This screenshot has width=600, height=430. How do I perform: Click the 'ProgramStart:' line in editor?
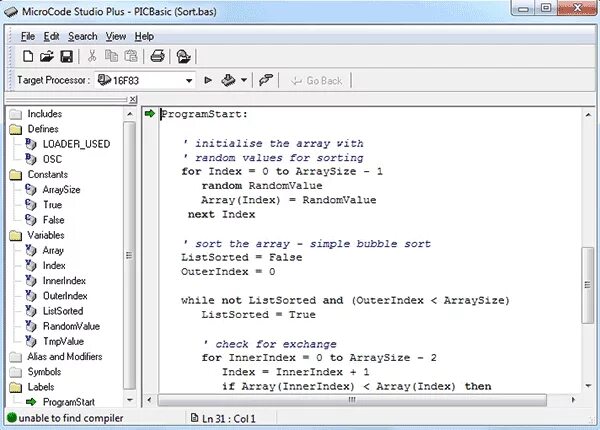pyautogui.click(x=204, y=114)
